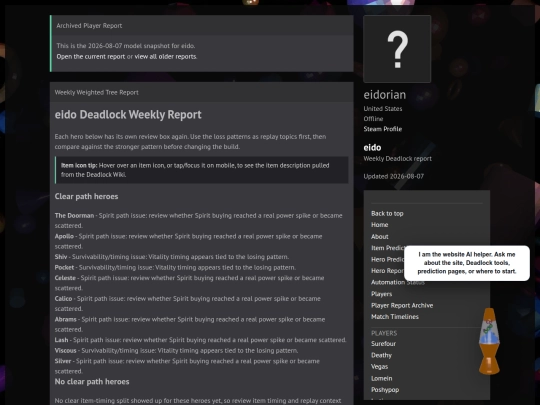The height and width of the screenshot is (405, 540).
Task: Open Hero Reports sidebar link
Action: coord(387,271)
